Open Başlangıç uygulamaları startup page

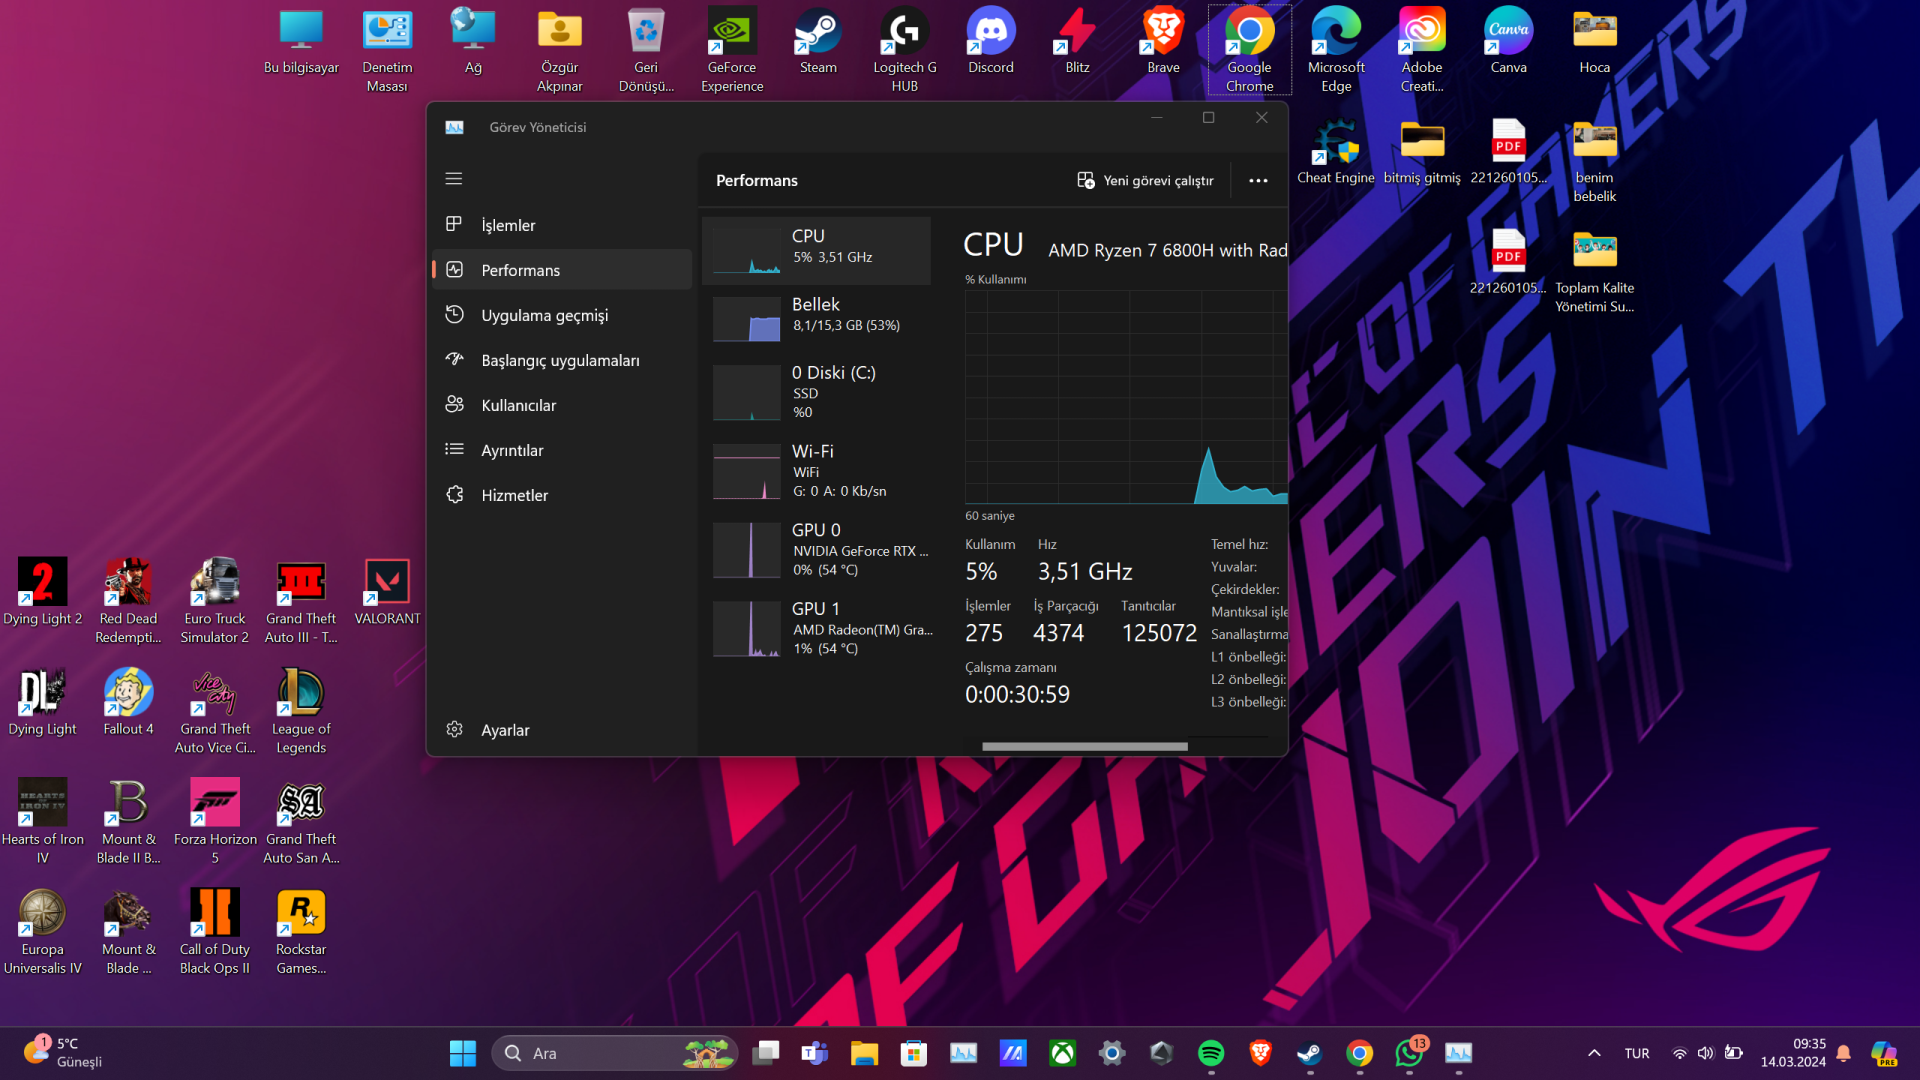click(x=560, y=360)
